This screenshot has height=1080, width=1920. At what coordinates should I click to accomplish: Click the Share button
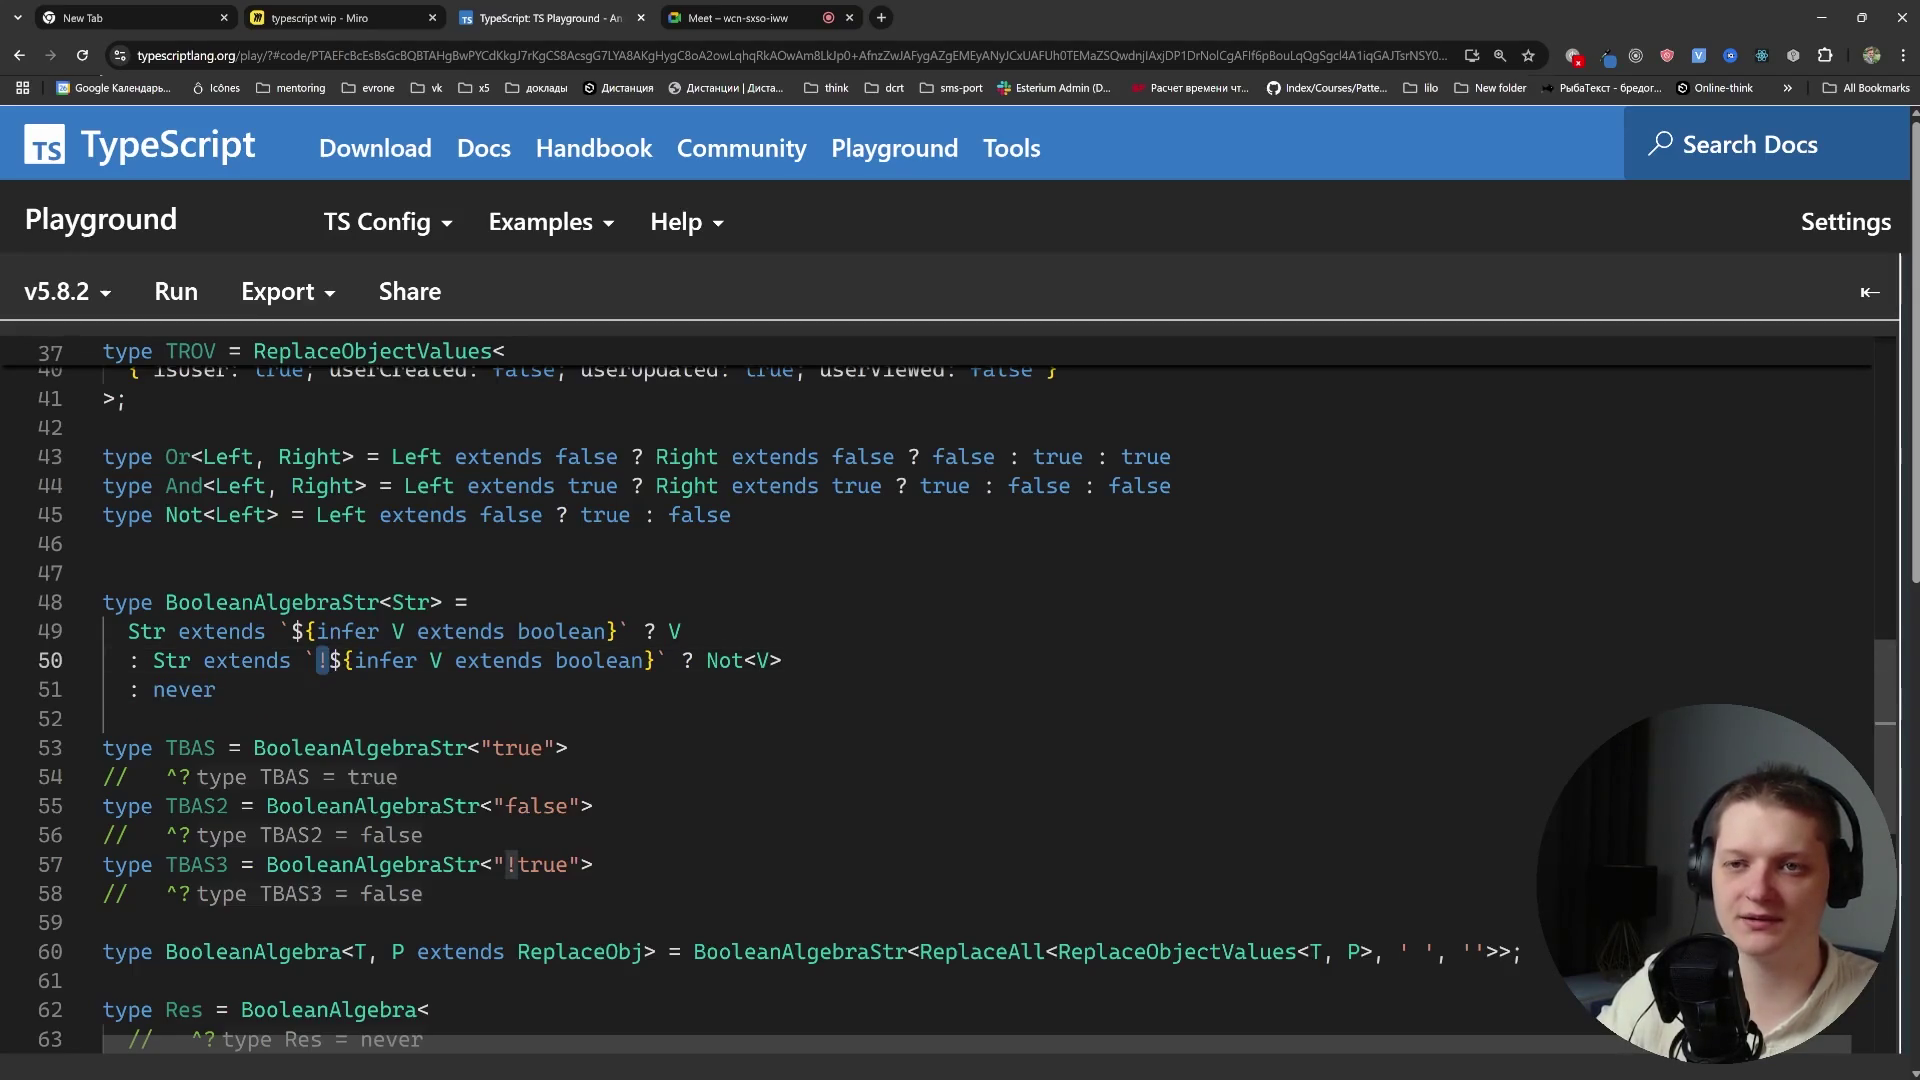[409, 292]
